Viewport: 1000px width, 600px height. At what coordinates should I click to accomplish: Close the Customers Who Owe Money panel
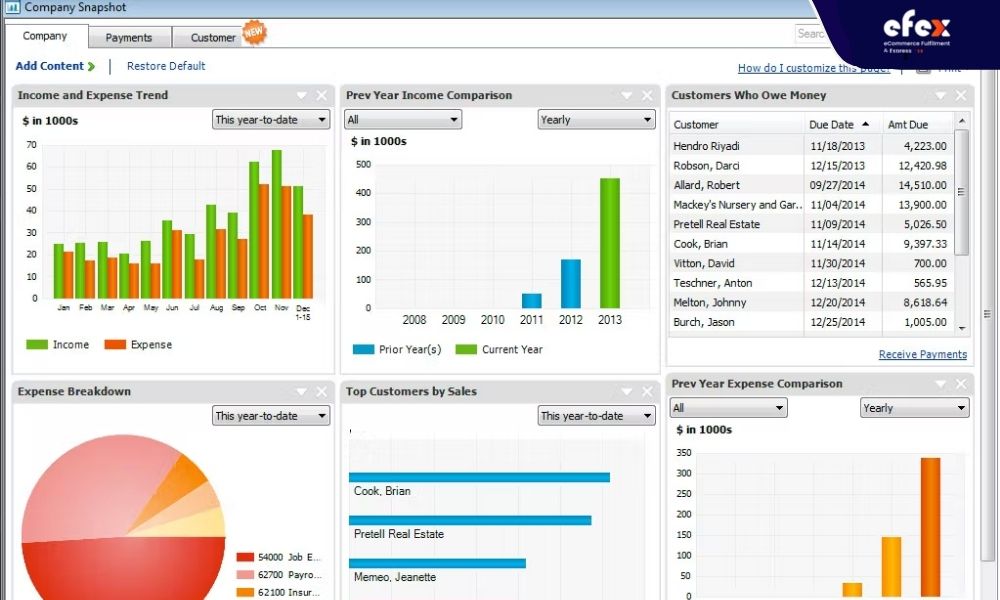click(961, 96)
